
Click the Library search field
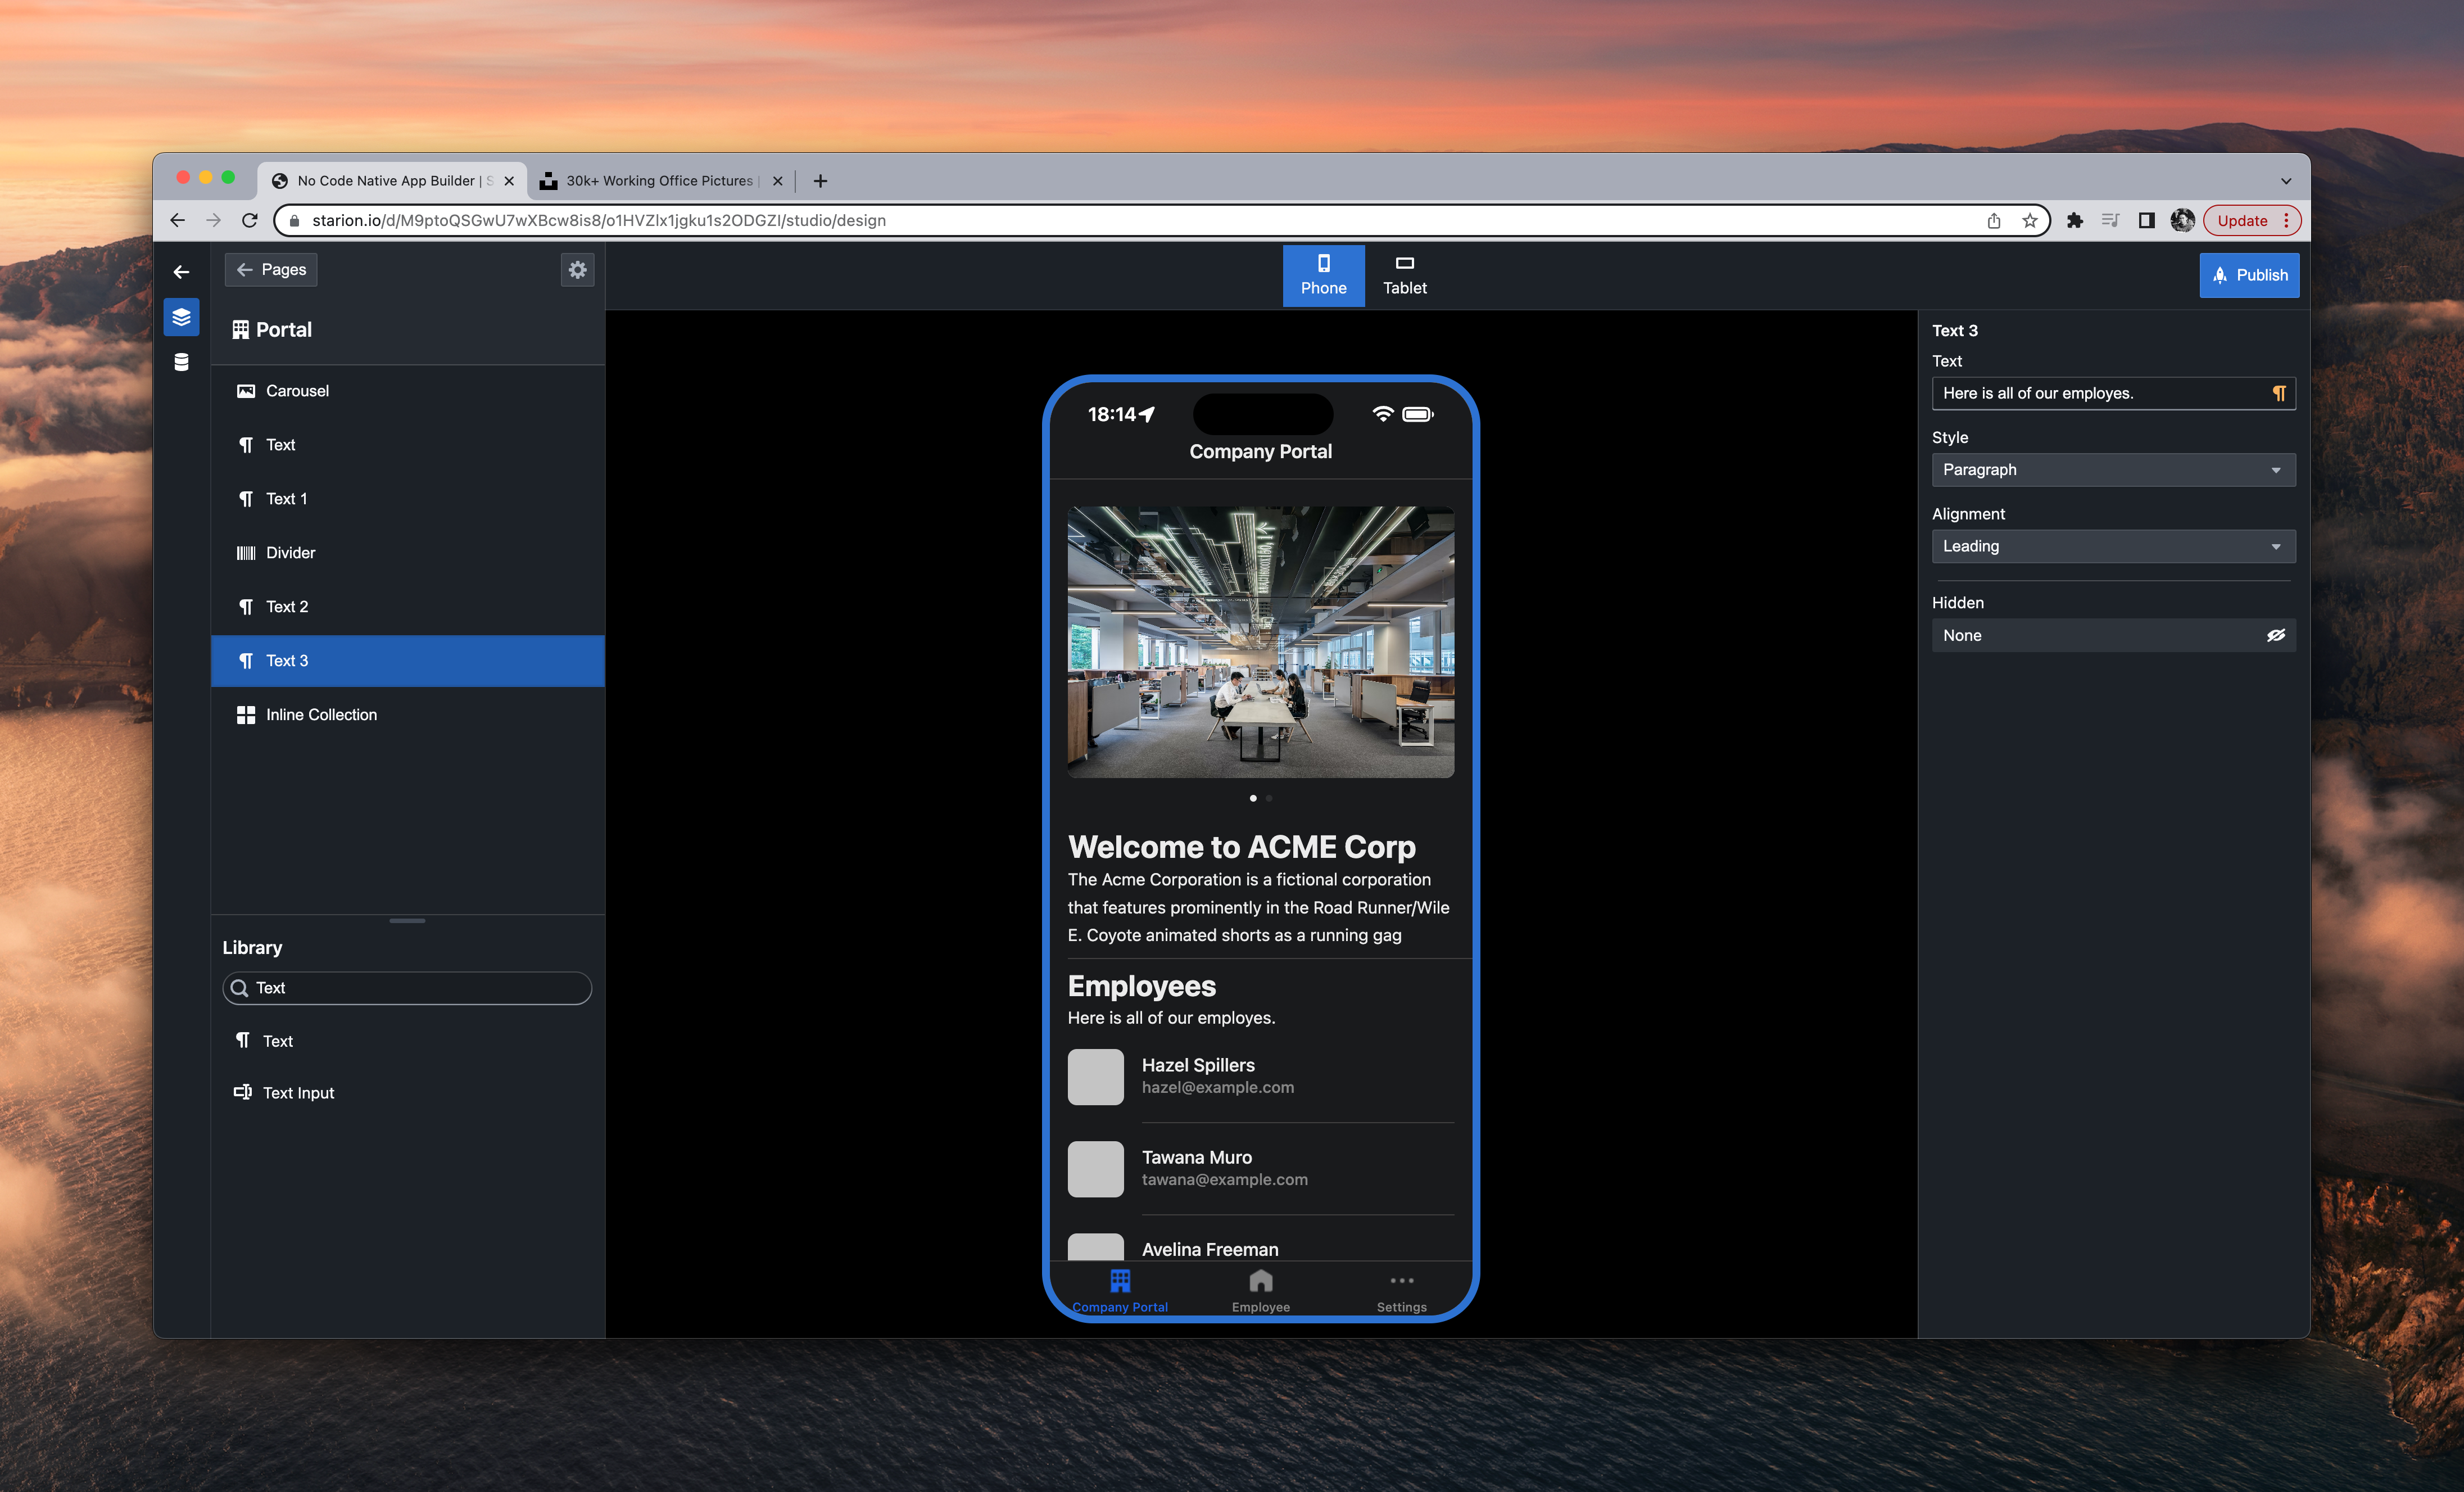click(407, 988)
